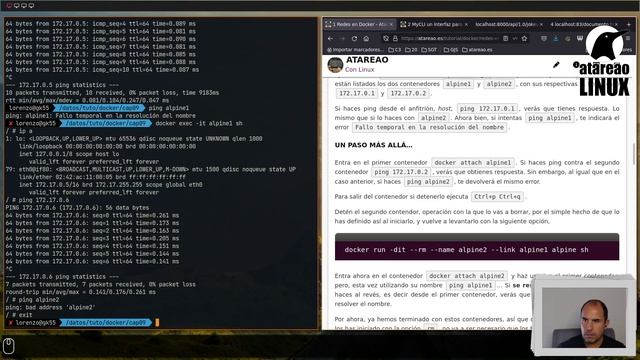This screenshot has width=640, height=360.
Task: Click the 'ping 172.17.0.2' inline code
Action: coord(401,172)
